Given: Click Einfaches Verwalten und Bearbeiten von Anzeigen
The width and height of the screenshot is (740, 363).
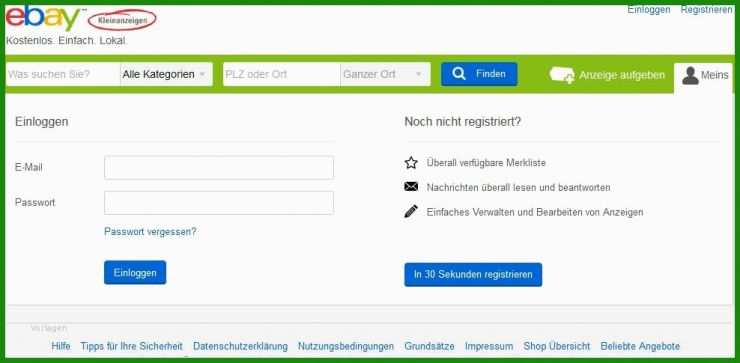Looking at the screenshot, I should tap(535, 212).
